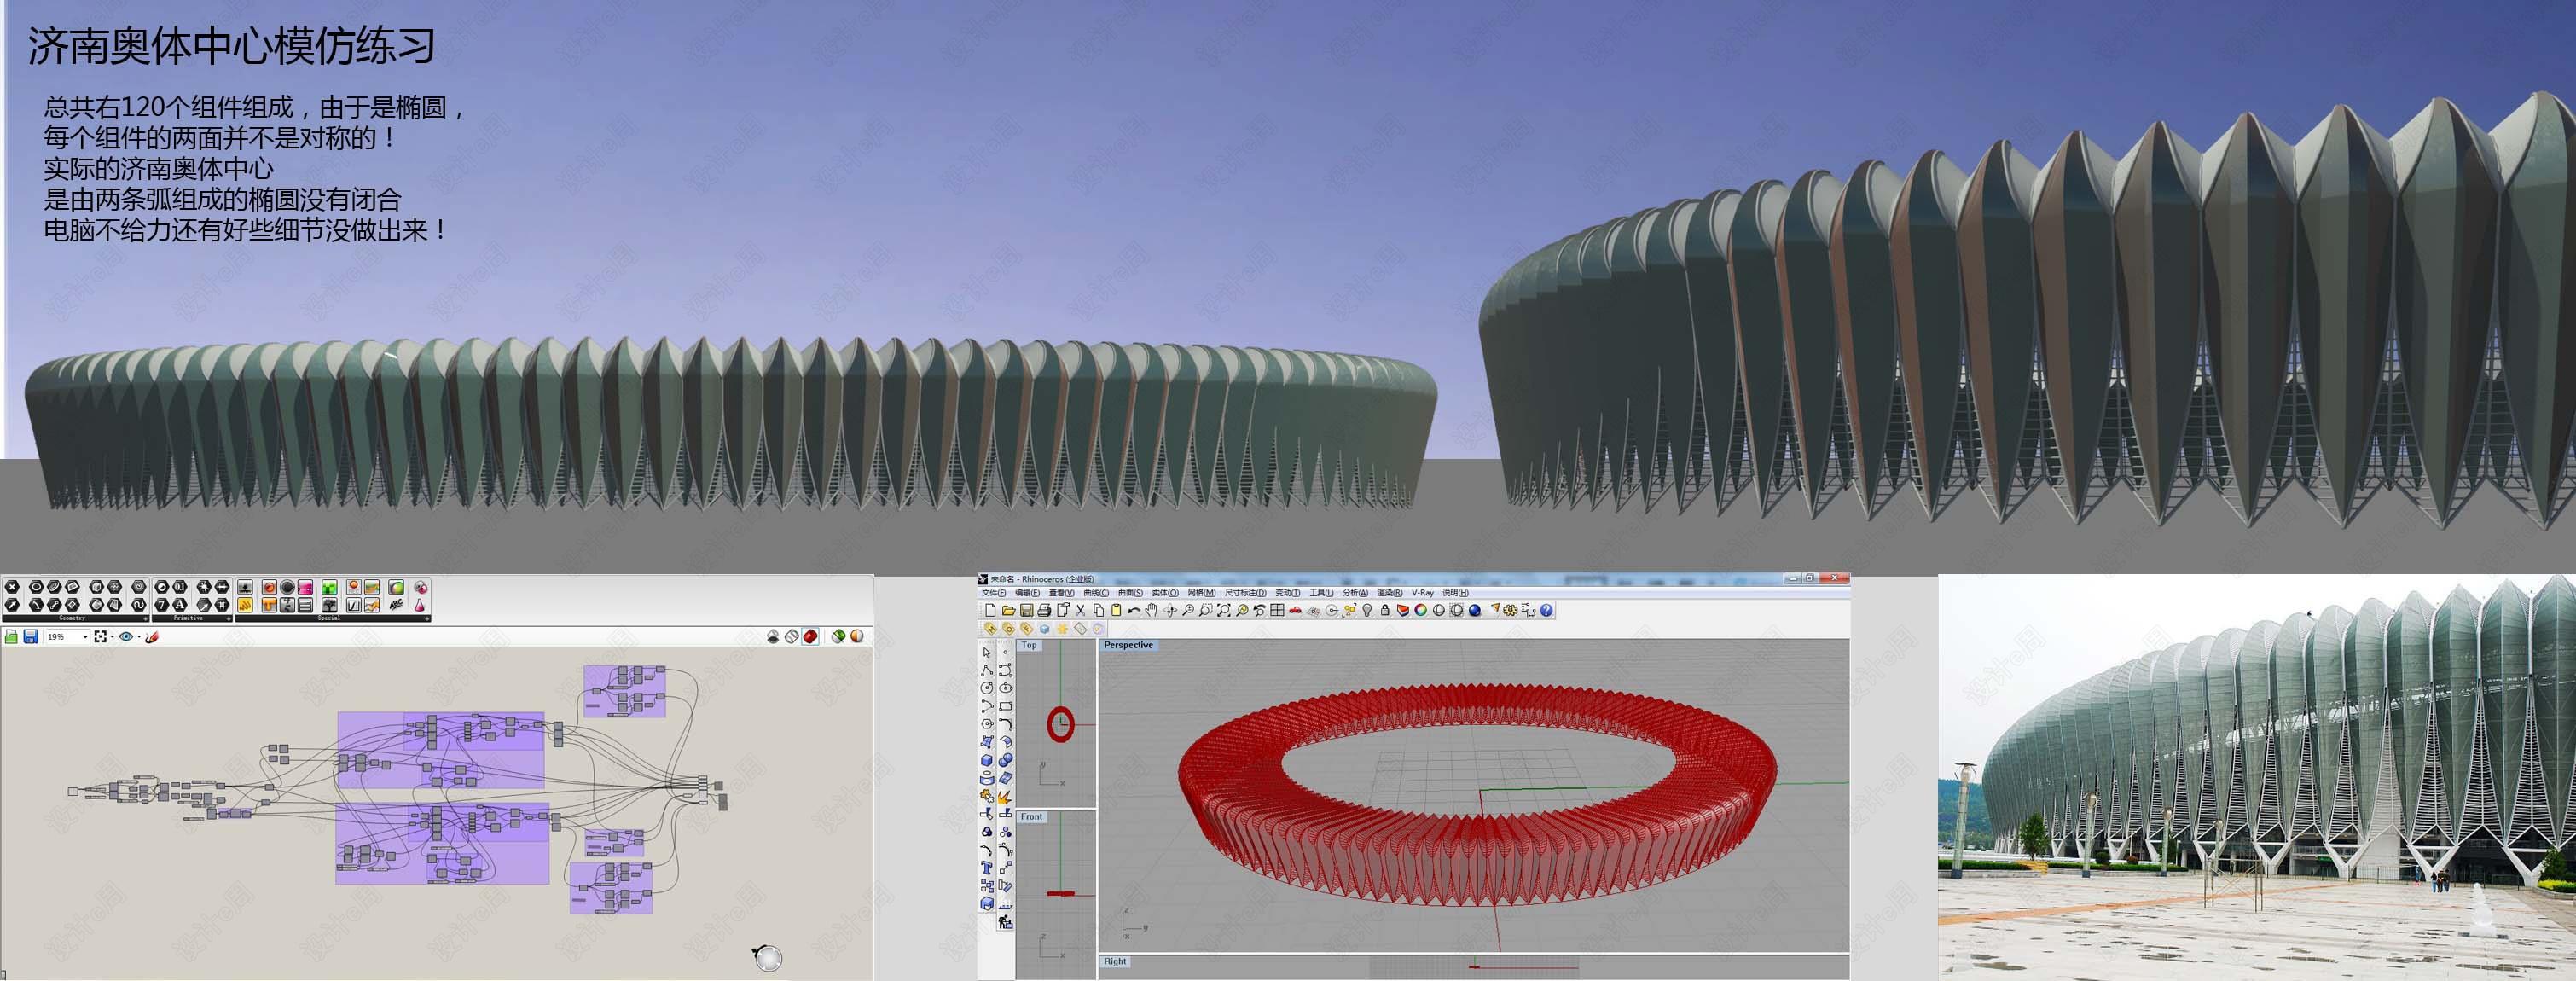Click the light bulb hide objects icon

(x=1367, y=610)
